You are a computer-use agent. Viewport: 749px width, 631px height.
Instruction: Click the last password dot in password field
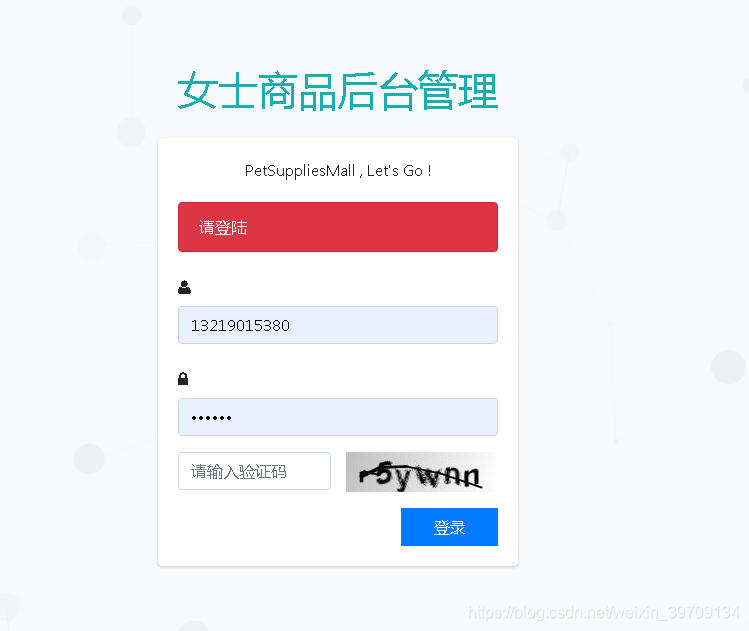[229, 418]
